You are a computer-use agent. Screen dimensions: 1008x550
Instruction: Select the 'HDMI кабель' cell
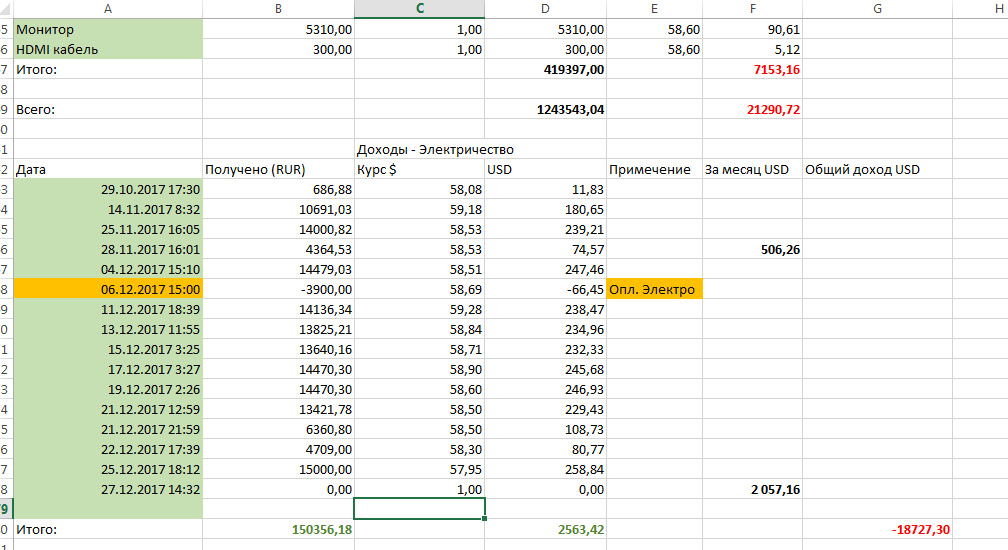107,49
